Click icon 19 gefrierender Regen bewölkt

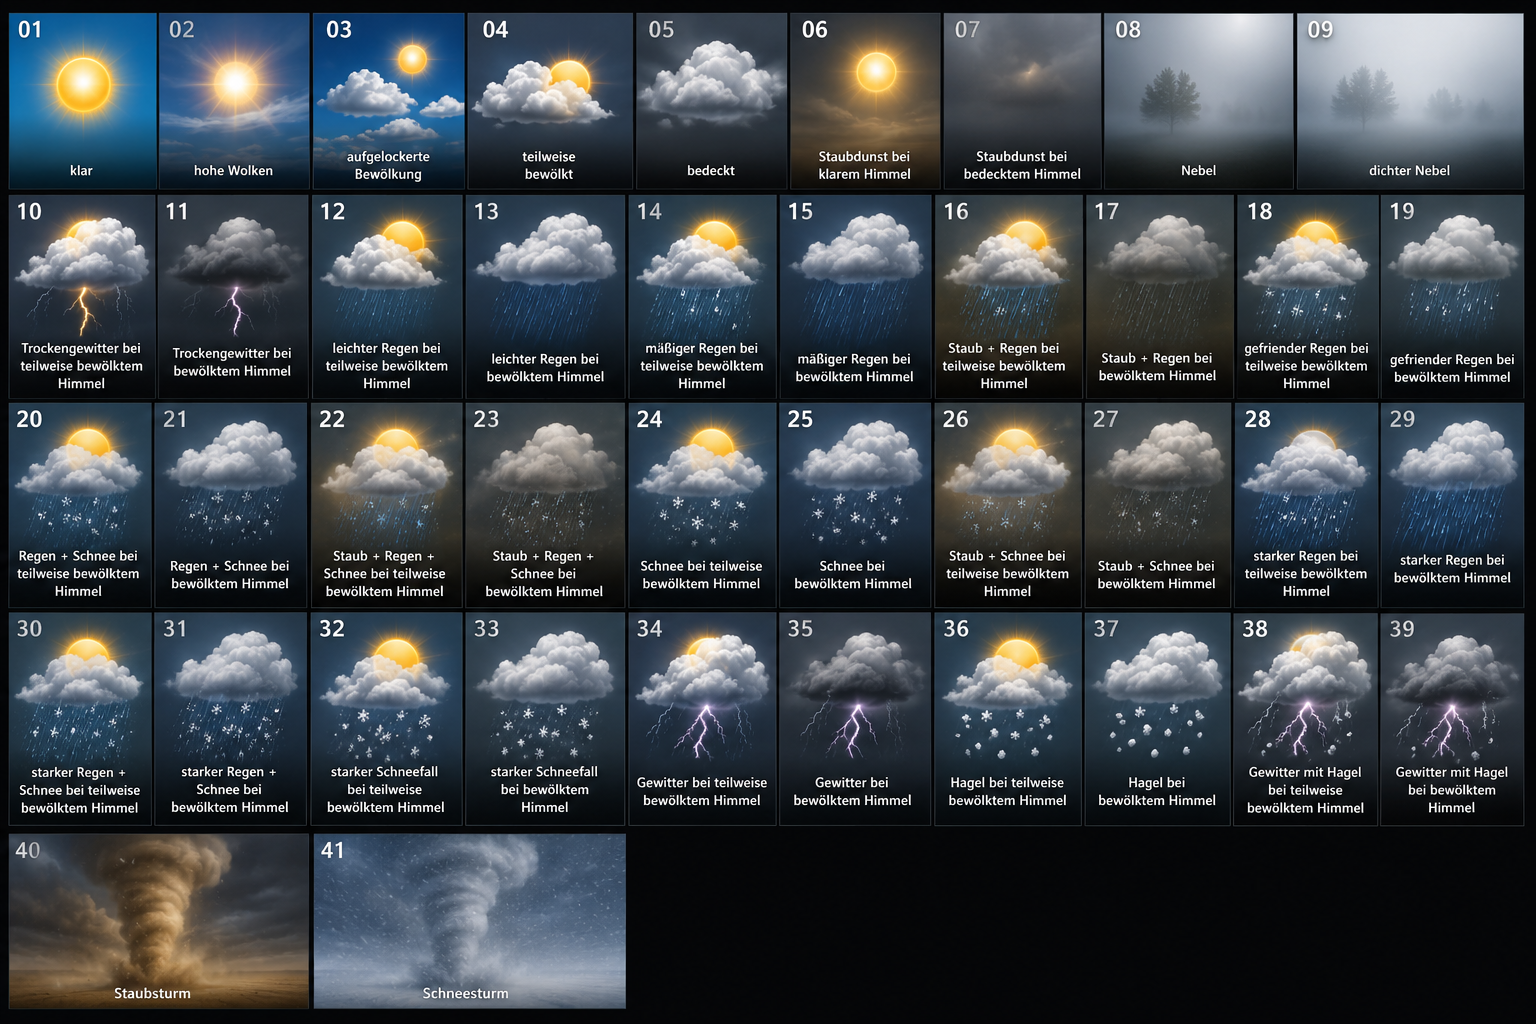(x=1452, y=297)
